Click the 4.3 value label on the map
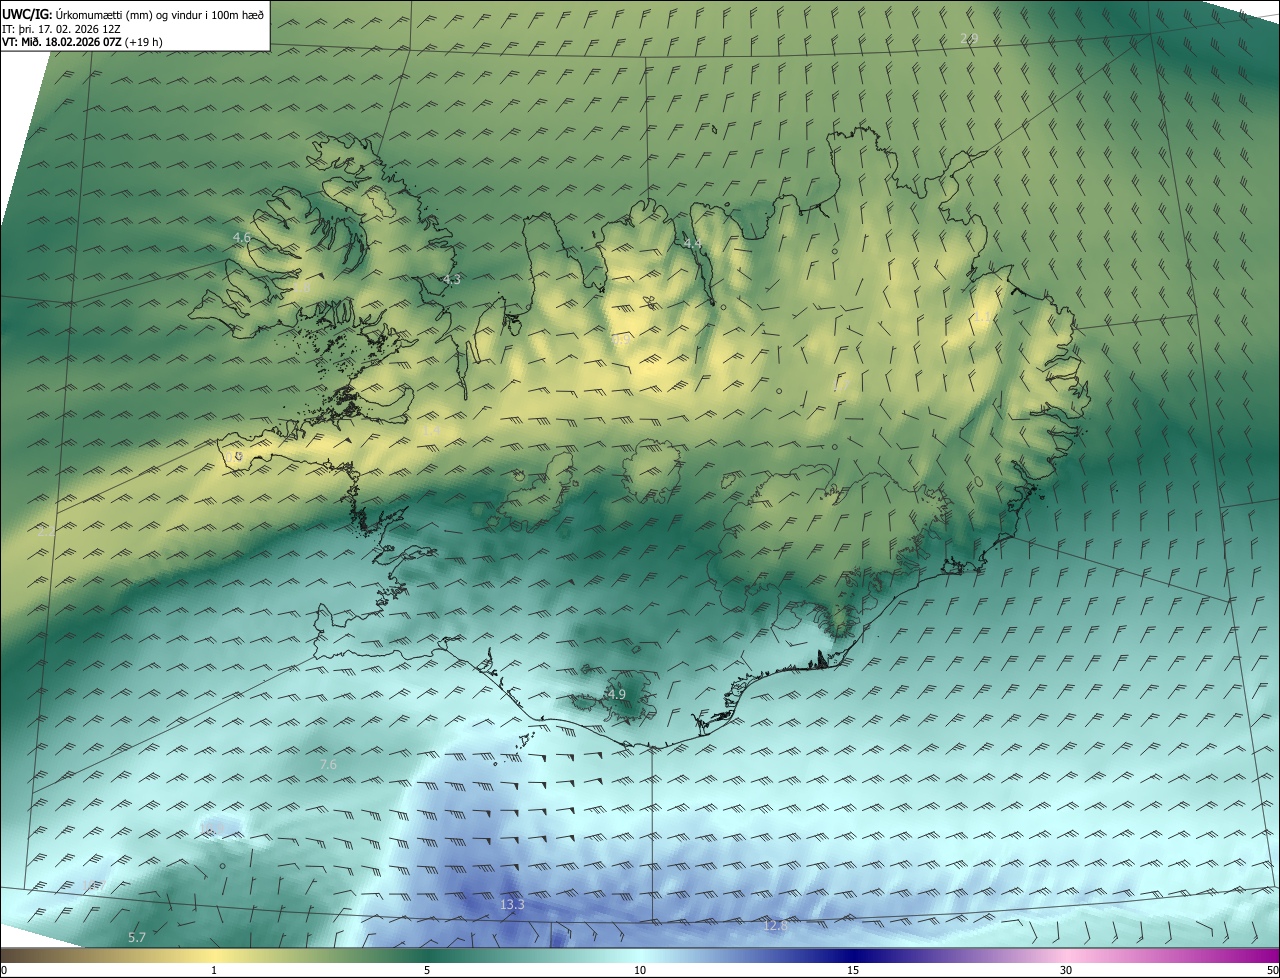 click(x=452, y=279)
